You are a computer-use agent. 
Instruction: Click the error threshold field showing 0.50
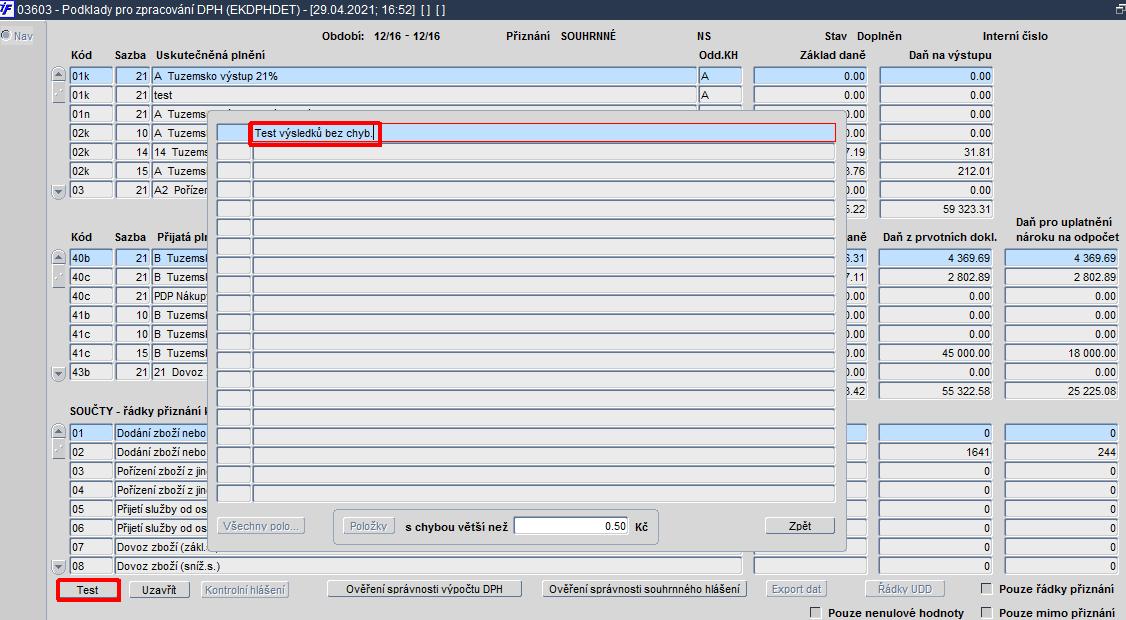[x=572, y=526]
